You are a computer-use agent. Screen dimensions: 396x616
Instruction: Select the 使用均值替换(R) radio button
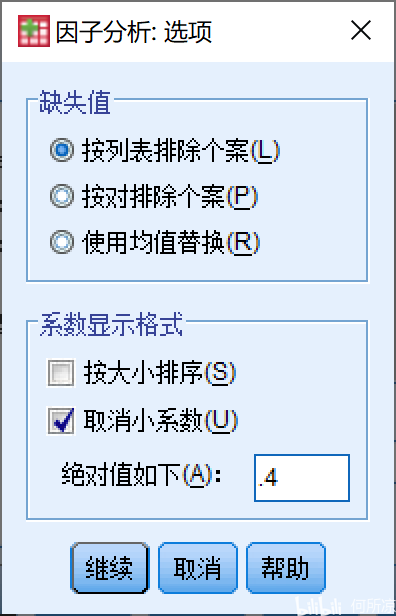click(62, 242)
